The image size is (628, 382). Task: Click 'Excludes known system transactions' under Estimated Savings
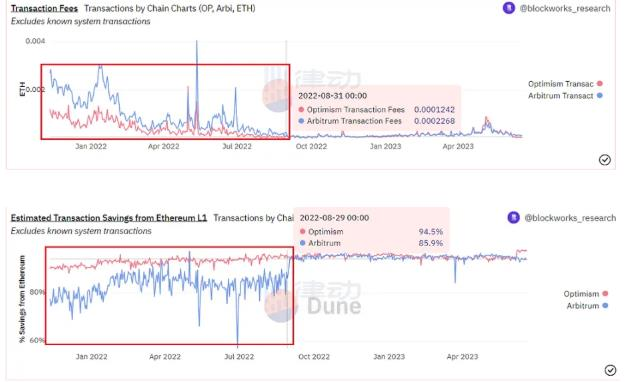click(x=81, y=231)
